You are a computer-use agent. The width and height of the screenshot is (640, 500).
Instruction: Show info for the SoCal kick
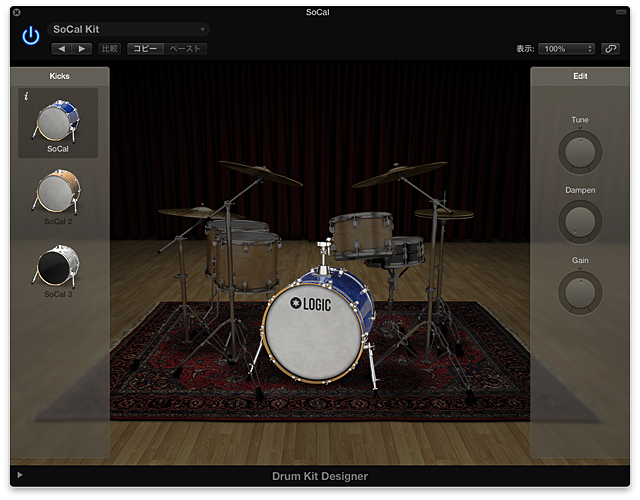coord(26,96)
